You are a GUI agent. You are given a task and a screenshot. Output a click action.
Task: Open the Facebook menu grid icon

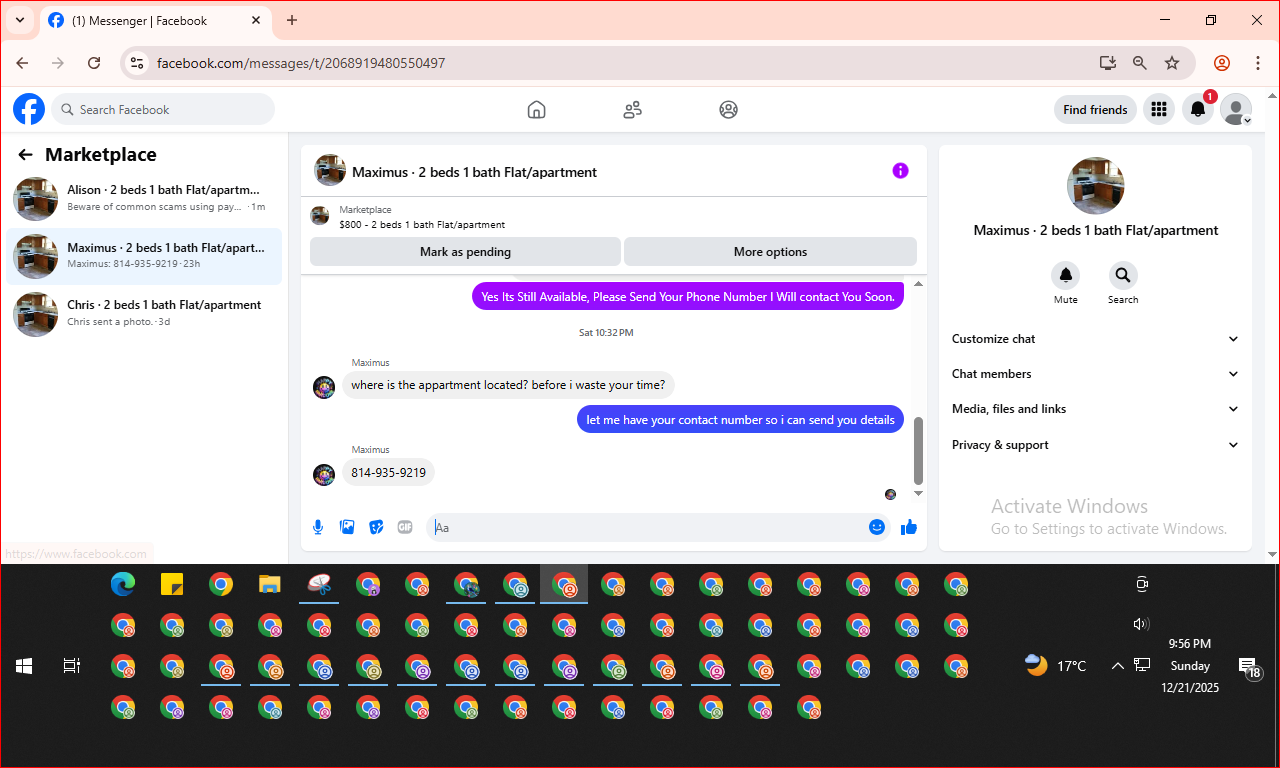(1159, 110)
